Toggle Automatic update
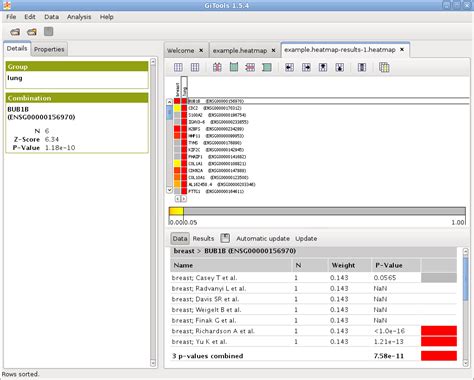This screenshot has height=380, width=474. [263, 239]
